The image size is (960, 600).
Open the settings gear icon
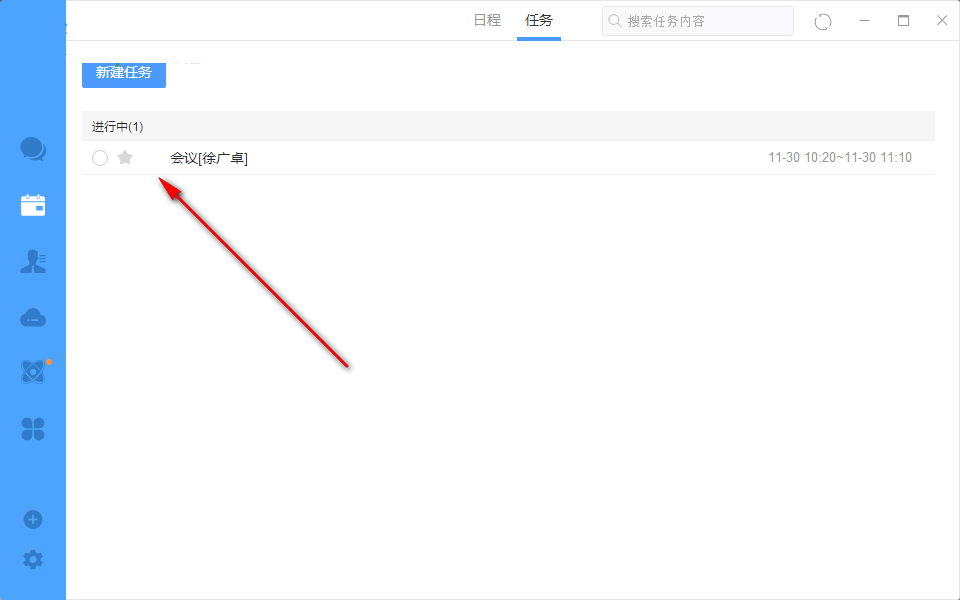pos(33,559)
